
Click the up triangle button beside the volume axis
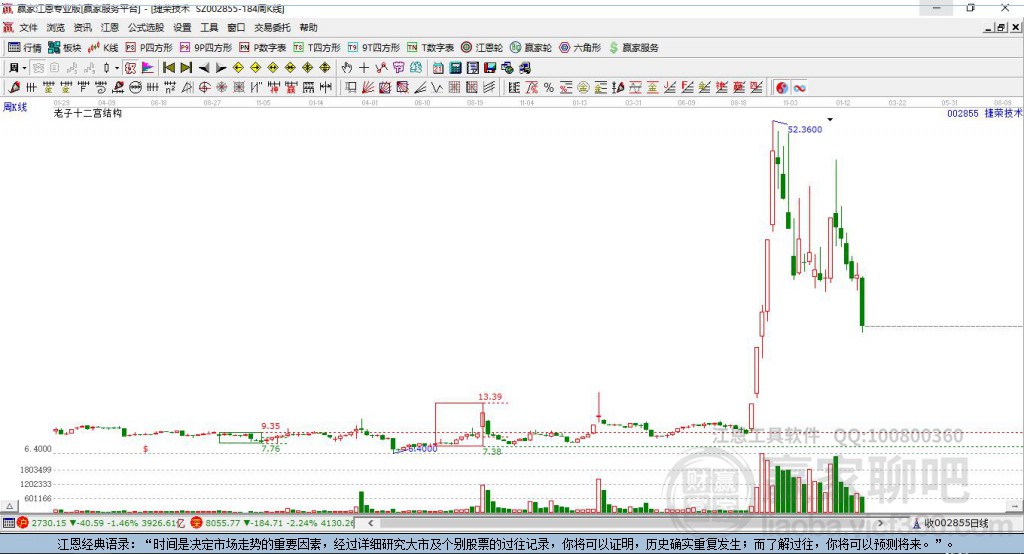(10, 506)
